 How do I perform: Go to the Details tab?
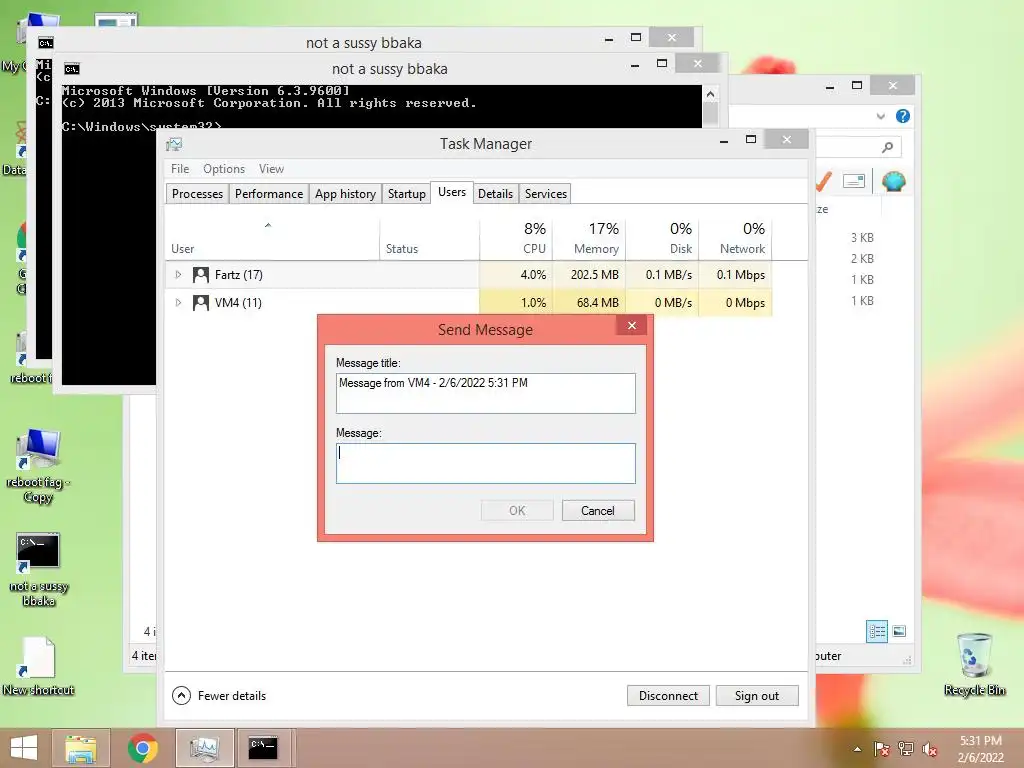495,194
